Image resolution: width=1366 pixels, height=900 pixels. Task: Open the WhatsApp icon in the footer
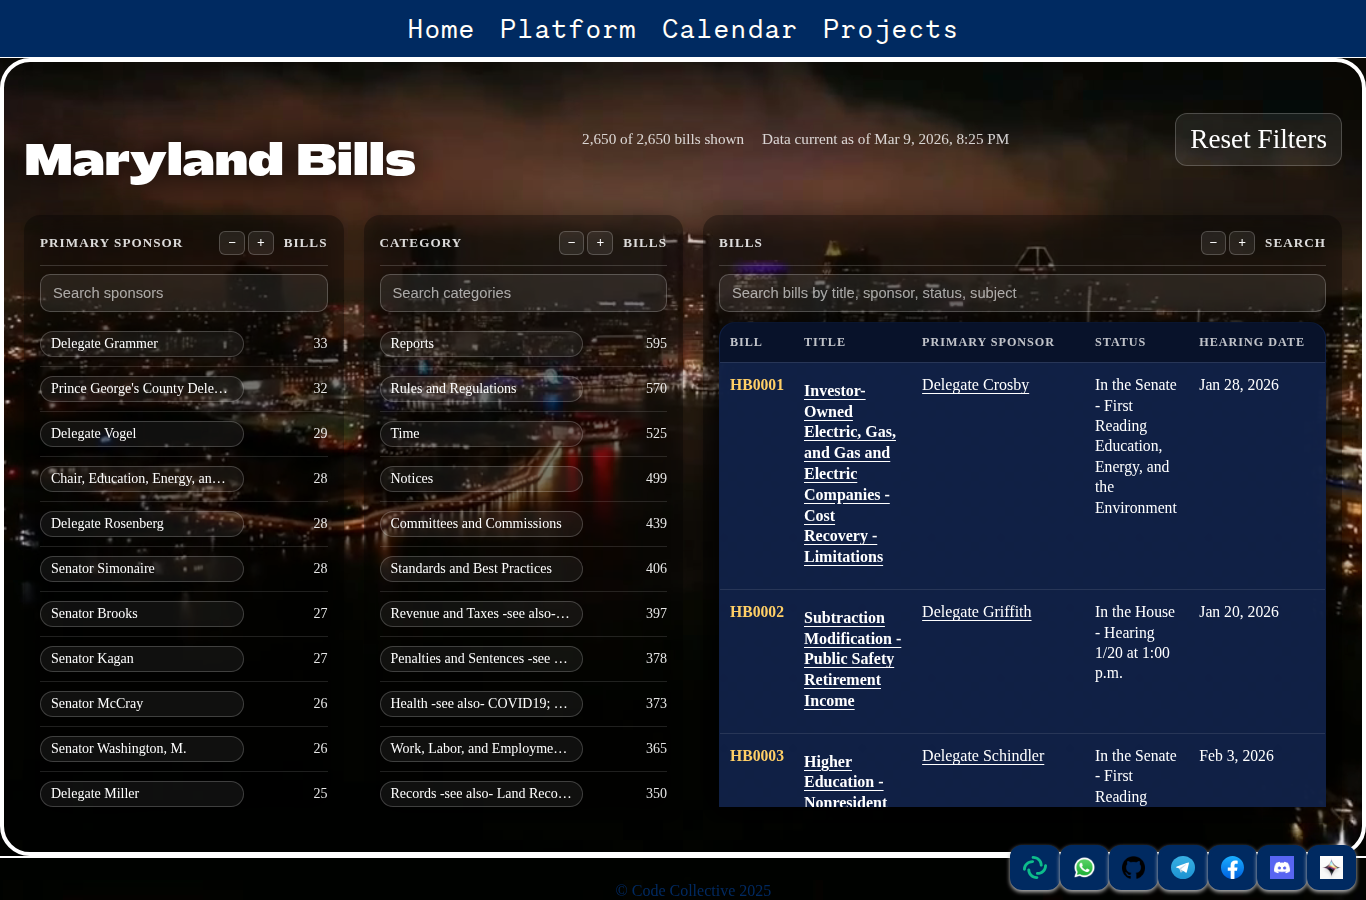1083,868
